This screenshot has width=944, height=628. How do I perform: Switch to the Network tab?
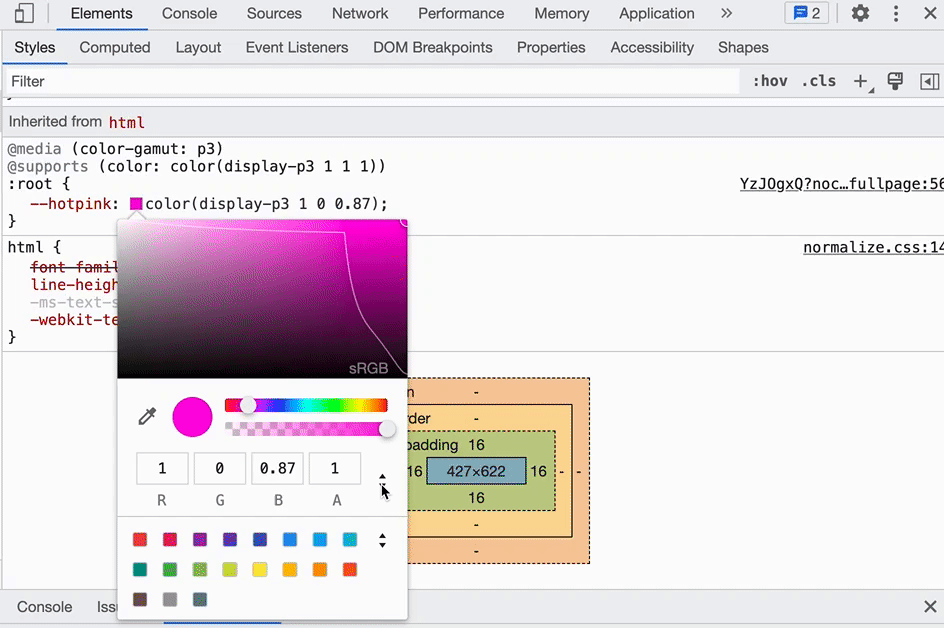(360, 13)
